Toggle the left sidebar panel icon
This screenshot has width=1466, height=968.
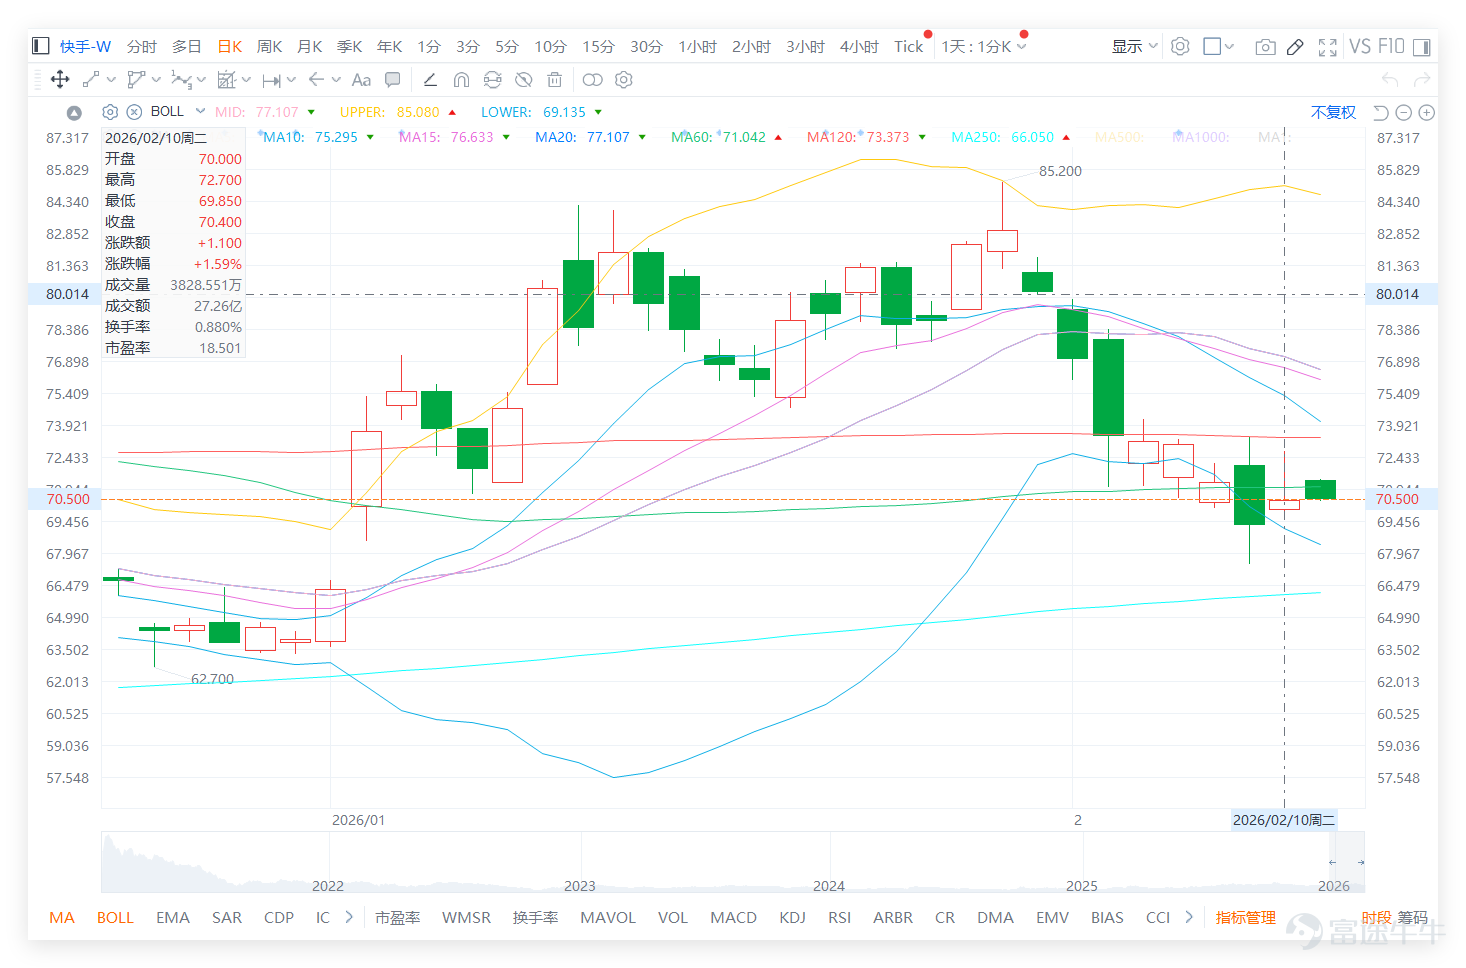click(x=40, y=46)
